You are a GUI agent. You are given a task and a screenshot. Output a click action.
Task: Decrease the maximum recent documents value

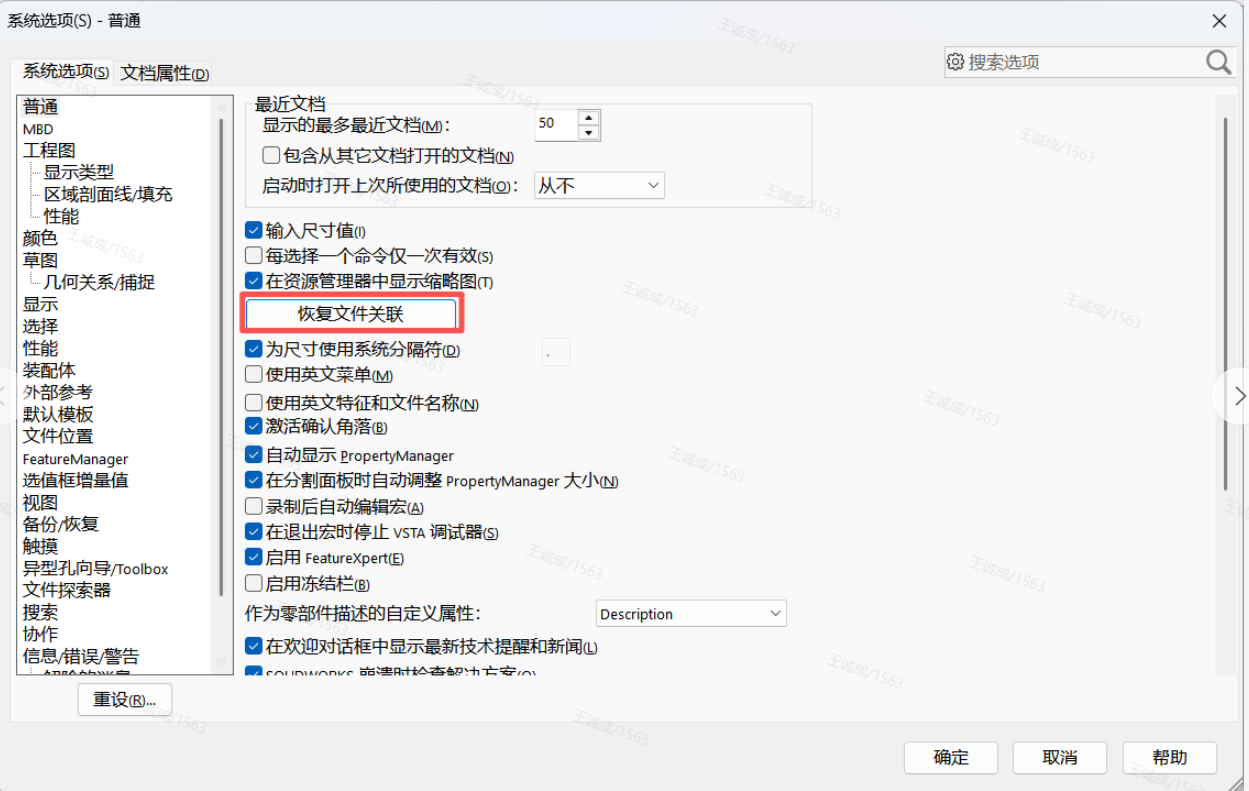[x=589, y=132]
